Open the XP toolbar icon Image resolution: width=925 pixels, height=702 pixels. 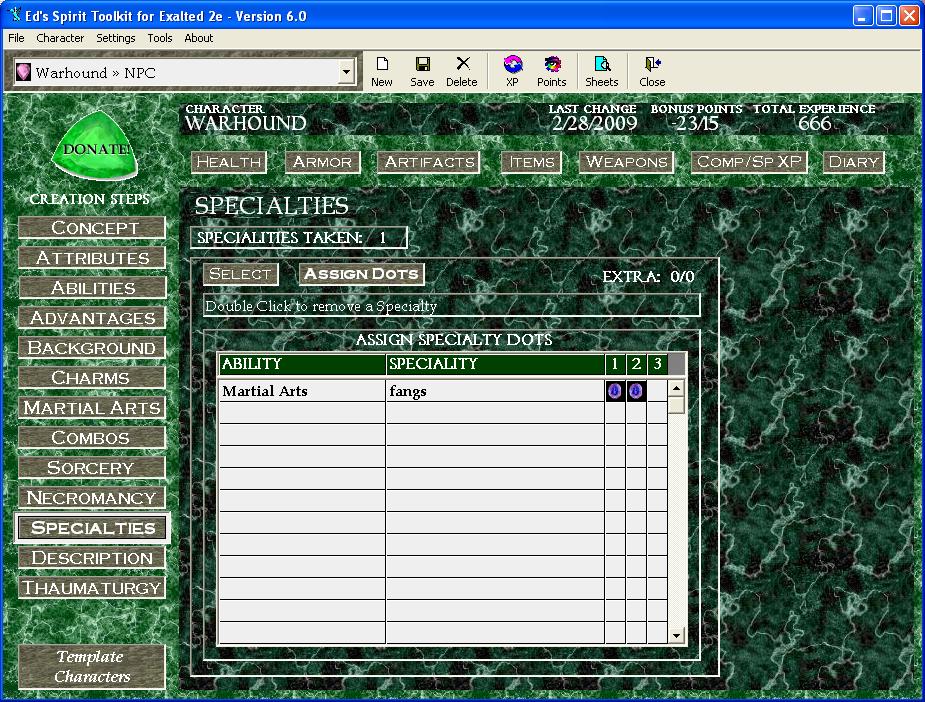512,72
